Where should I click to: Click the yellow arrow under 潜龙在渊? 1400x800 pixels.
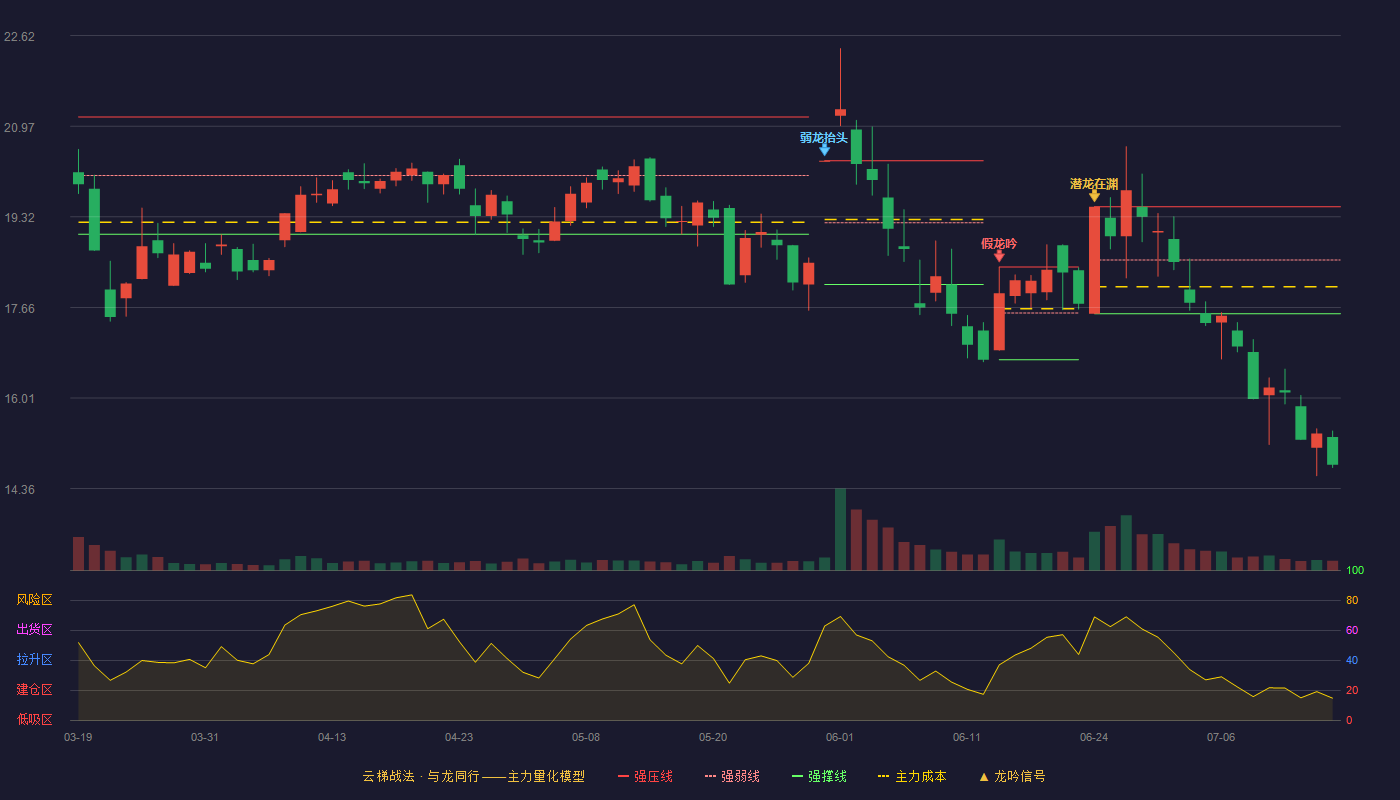click(x=1094, y=196)
